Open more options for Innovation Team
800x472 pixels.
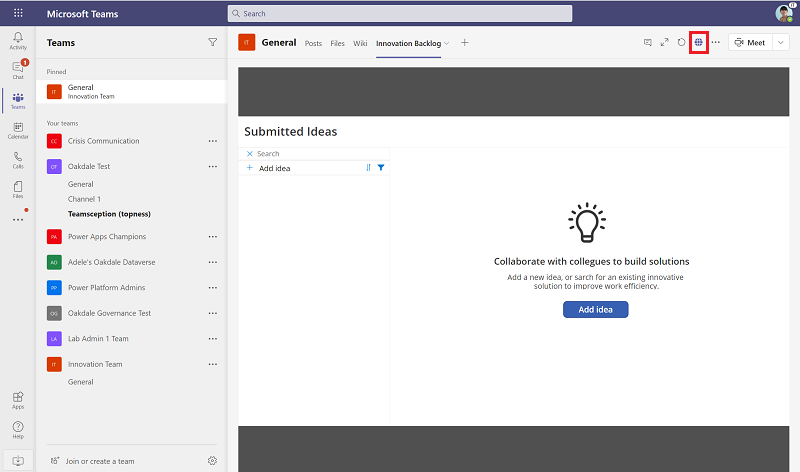tap(213, 364)
